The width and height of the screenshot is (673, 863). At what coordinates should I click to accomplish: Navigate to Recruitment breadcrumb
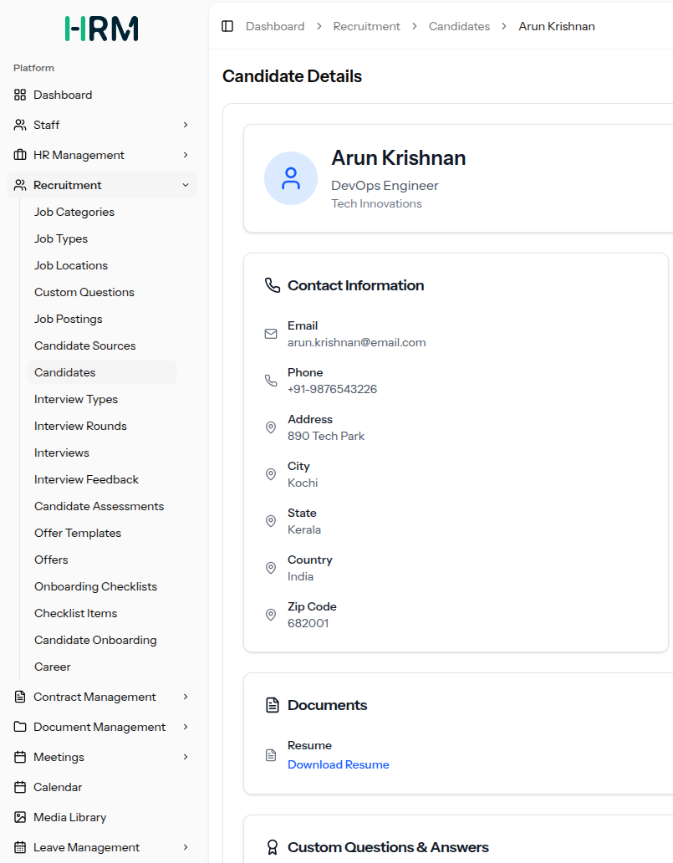(366, 26)
